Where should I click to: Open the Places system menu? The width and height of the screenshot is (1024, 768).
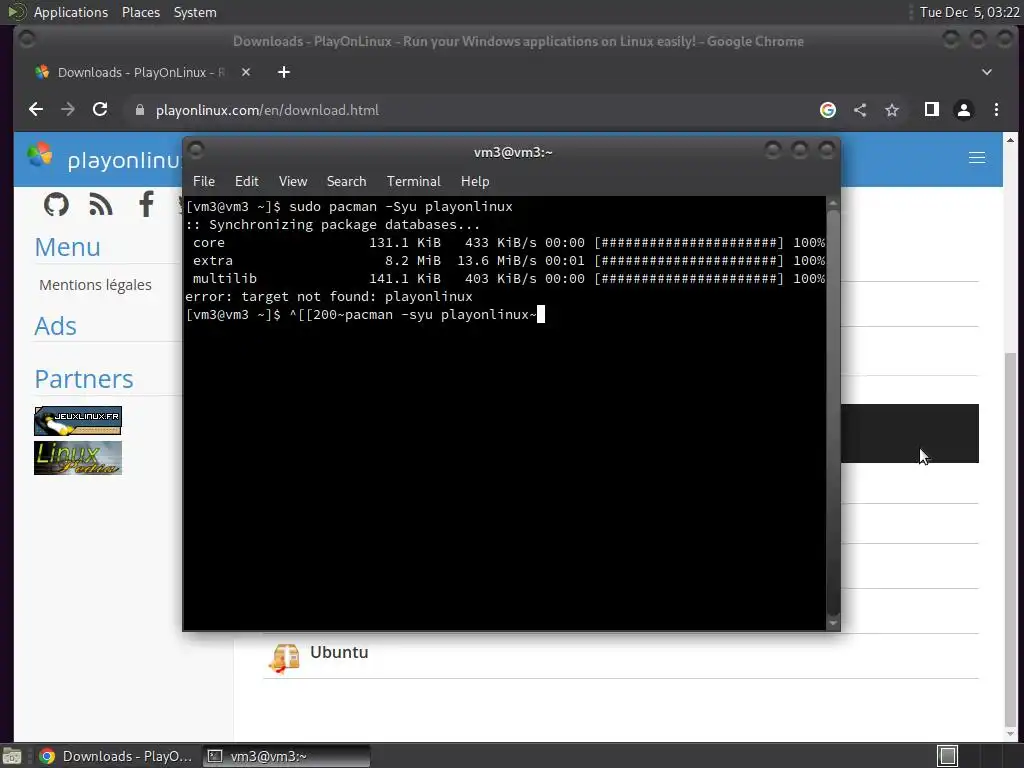coord(141,12)
